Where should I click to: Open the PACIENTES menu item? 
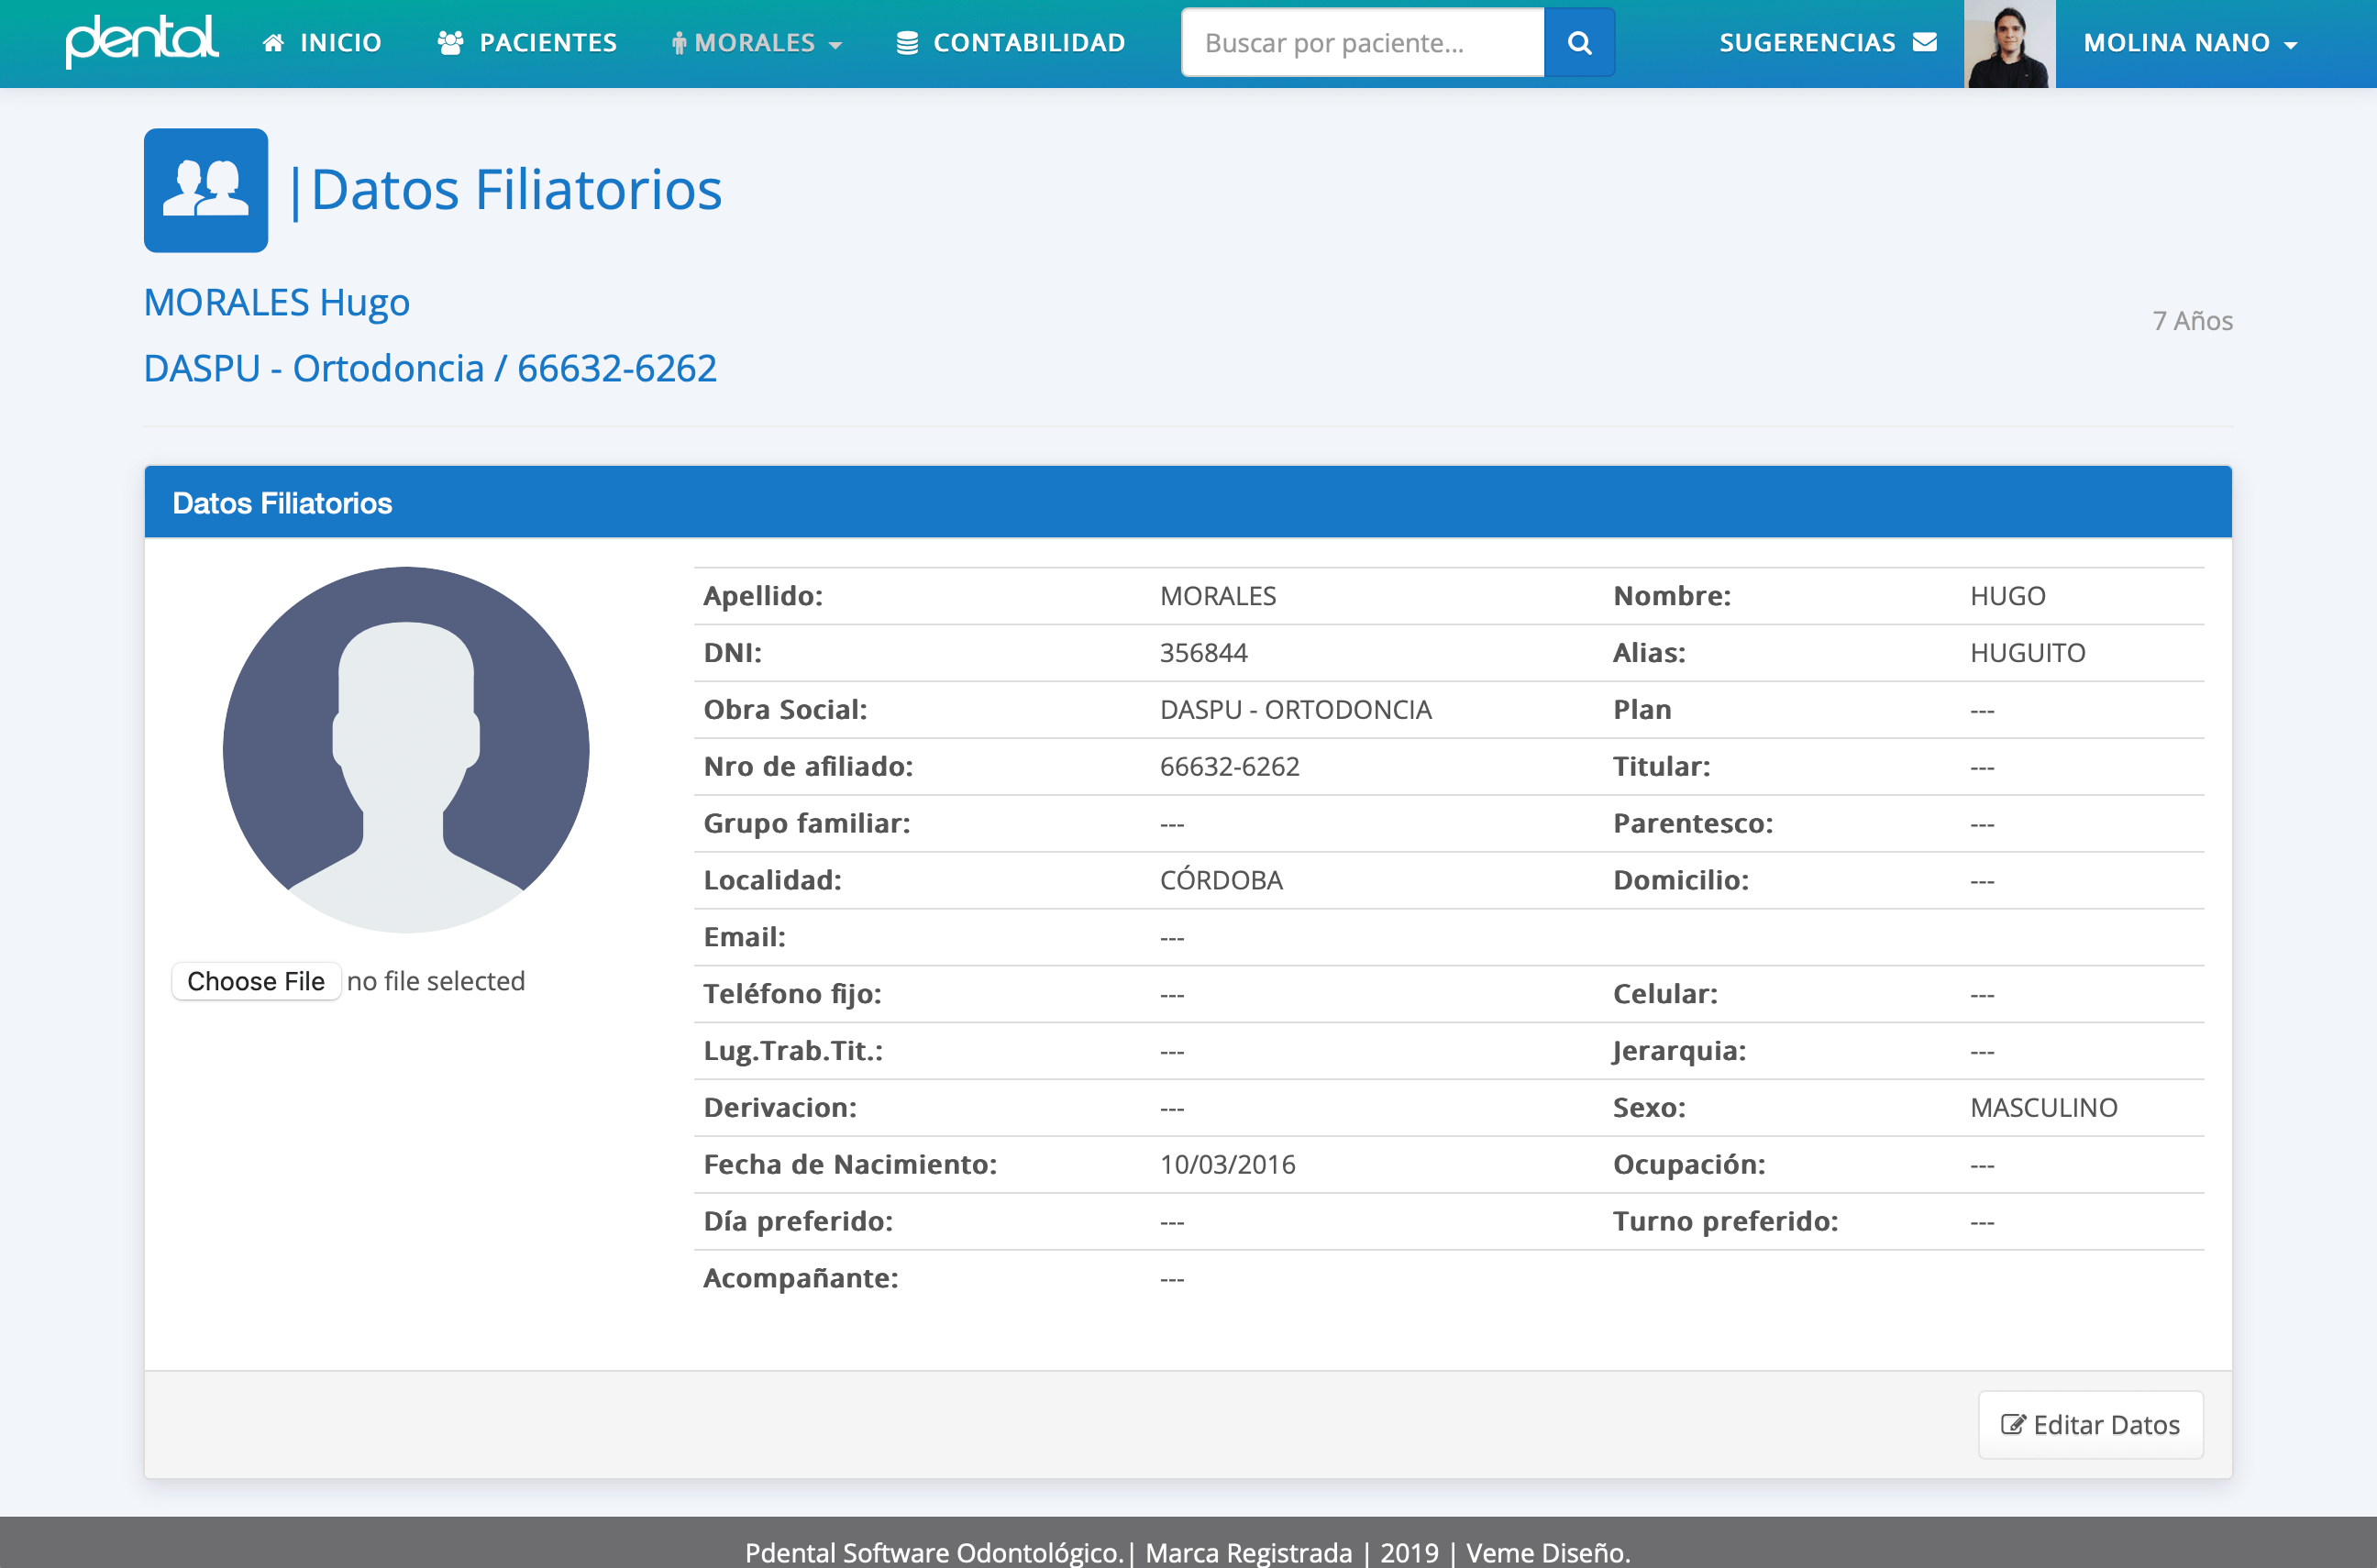pyautogui.click(x=548, y=43)
